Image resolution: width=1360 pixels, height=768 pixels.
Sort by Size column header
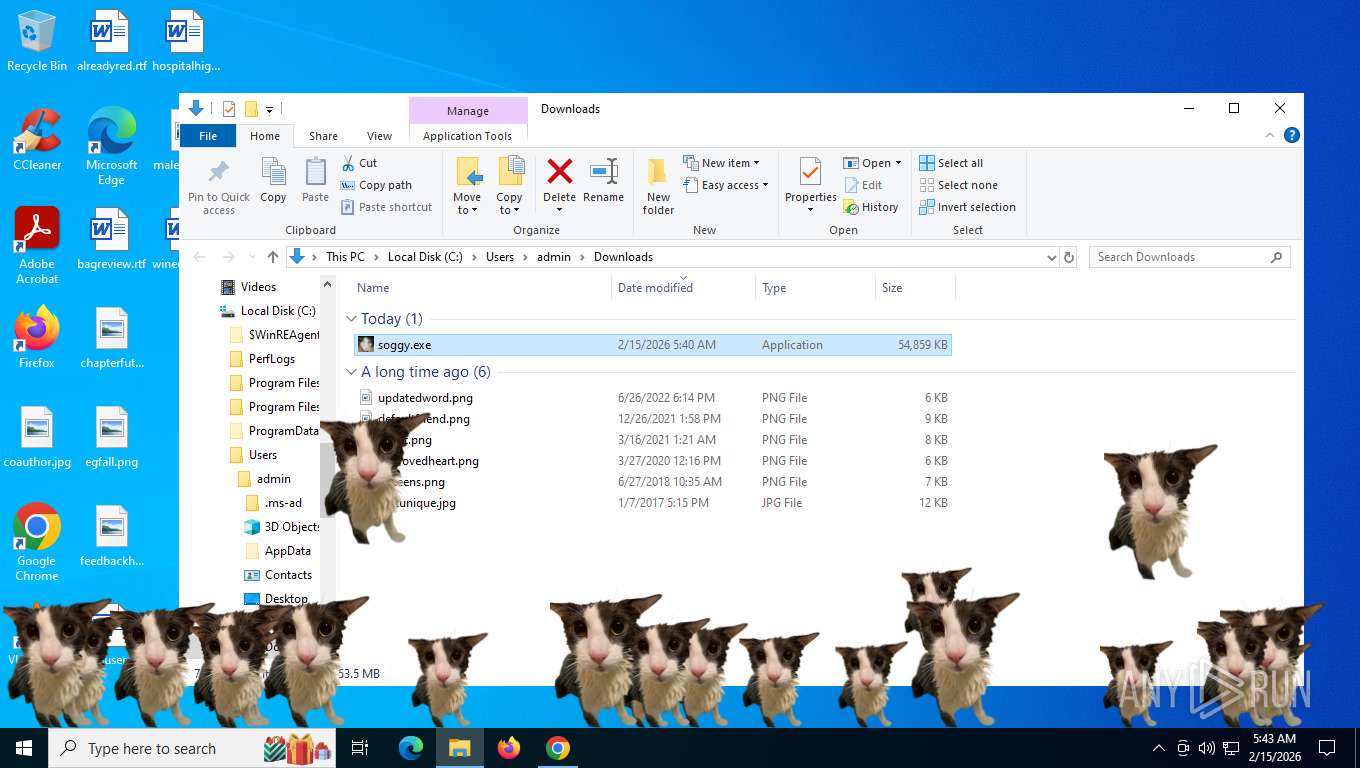click(x=915, y=288)
